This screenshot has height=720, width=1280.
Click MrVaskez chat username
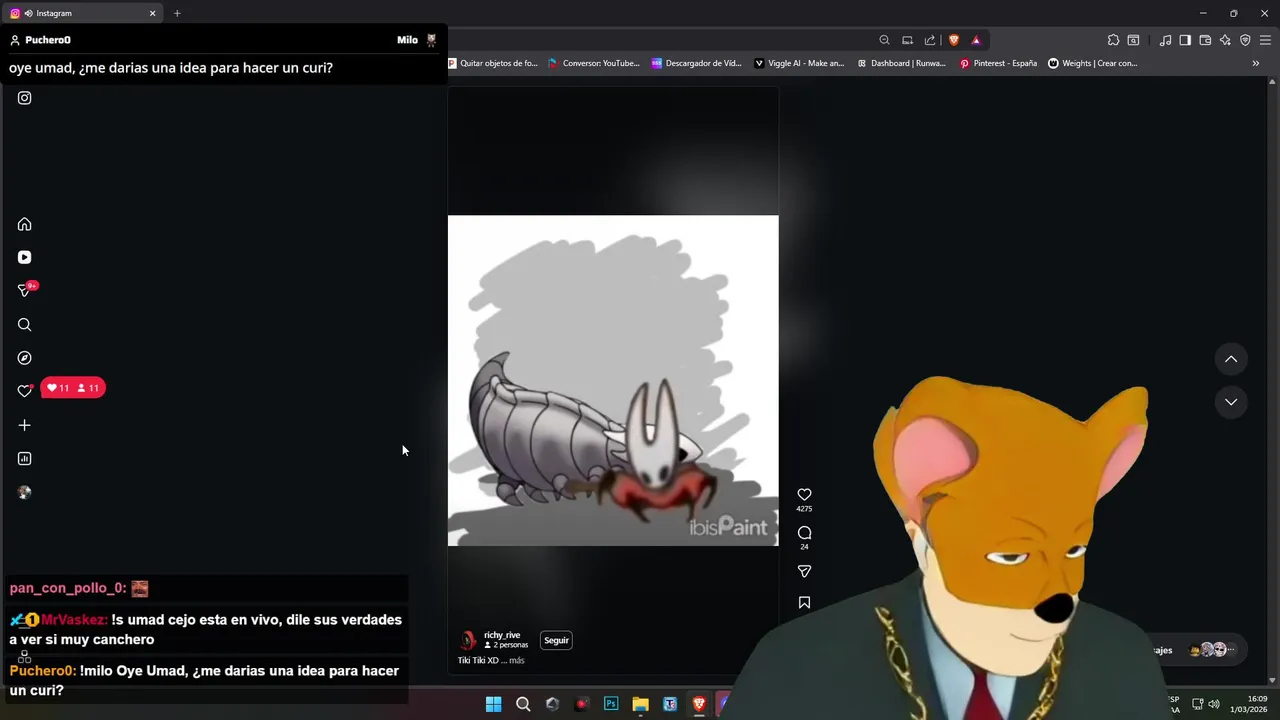[72, 620]
